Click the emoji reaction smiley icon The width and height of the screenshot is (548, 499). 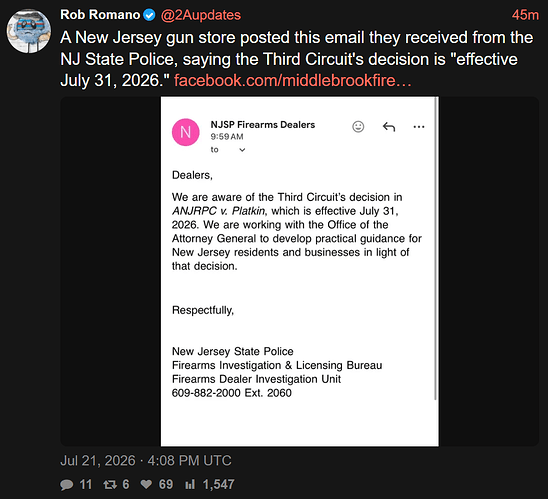[358, 126]
